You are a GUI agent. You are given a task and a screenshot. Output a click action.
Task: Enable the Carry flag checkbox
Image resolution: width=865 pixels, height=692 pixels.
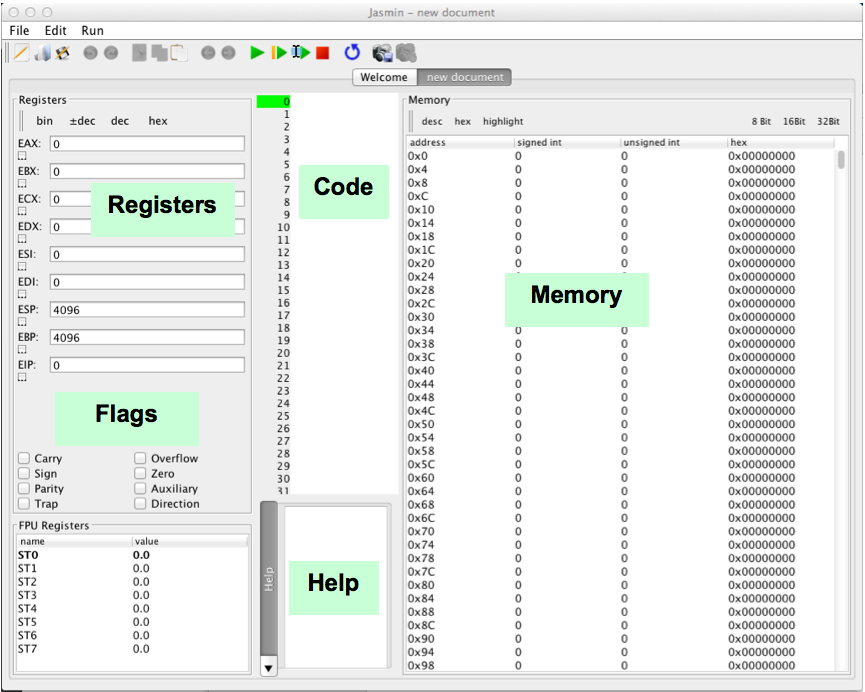tap(24, 459)
